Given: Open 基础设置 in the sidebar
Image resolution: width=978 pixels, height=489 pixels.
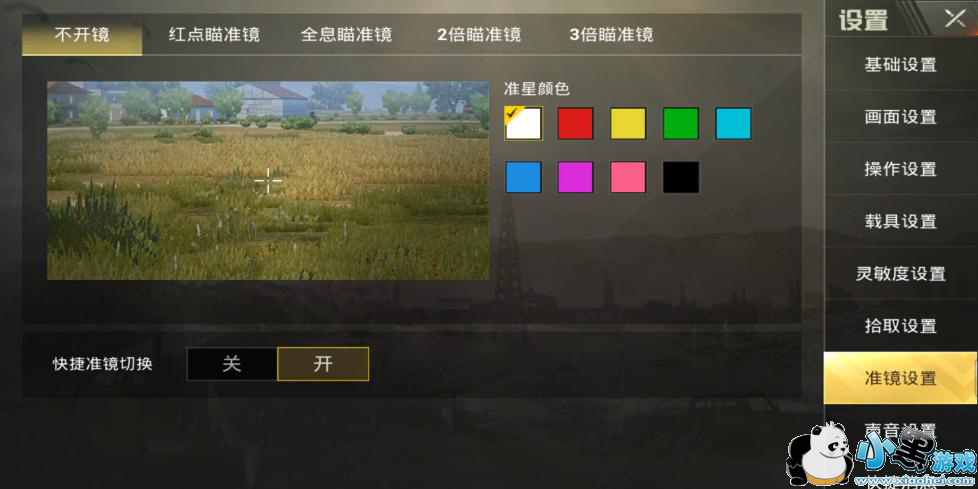Looking at the screenshot, I should click(x=901, y=64).
